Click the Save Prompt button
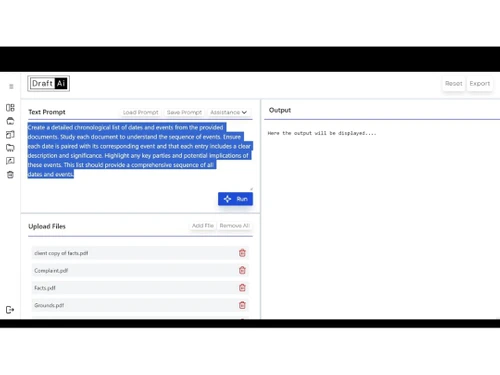Viewport: 500px width, 375px height. coord(184,112)
